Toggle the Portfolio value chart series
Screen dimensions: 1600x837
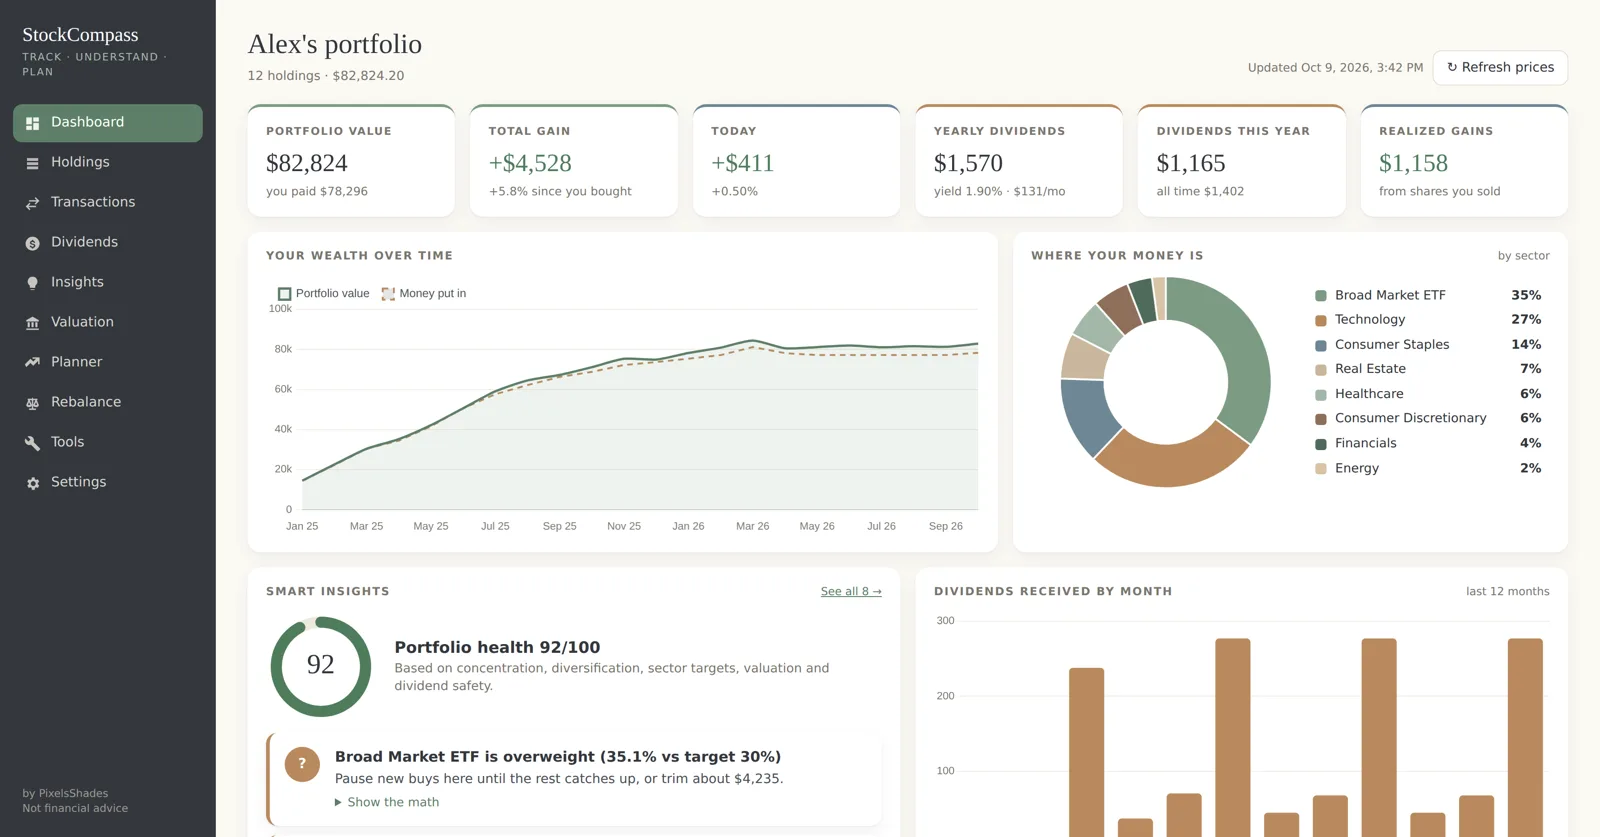(323, 293)
